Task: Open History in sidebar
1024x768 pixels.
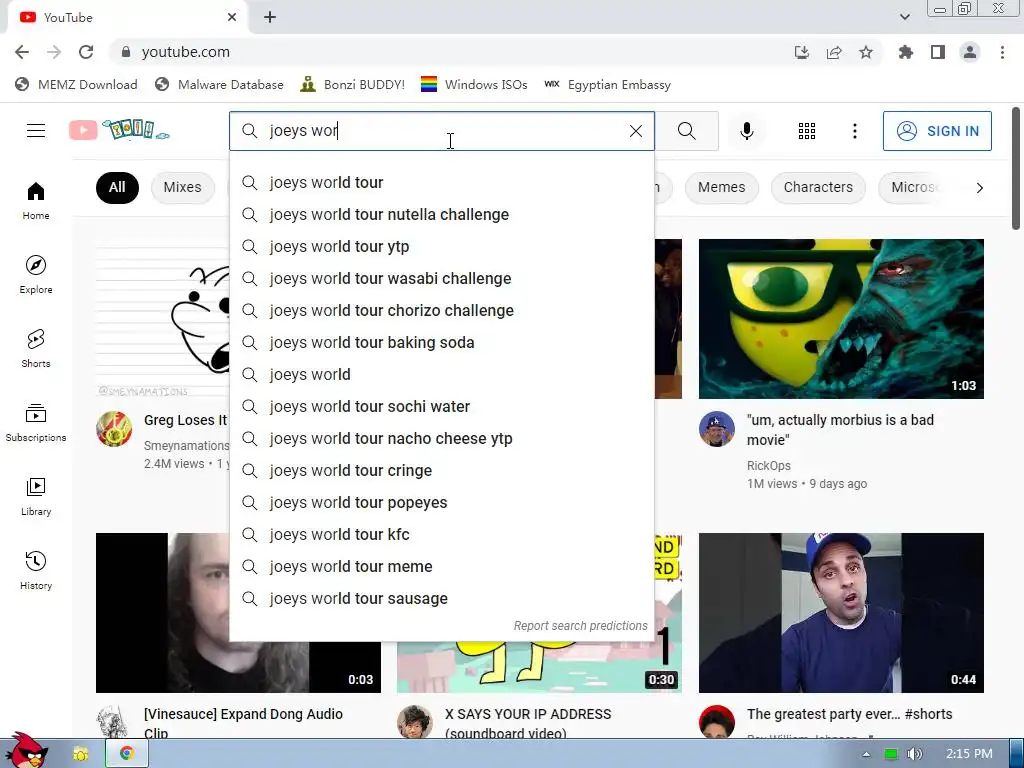Action: [x=36, y=570]
